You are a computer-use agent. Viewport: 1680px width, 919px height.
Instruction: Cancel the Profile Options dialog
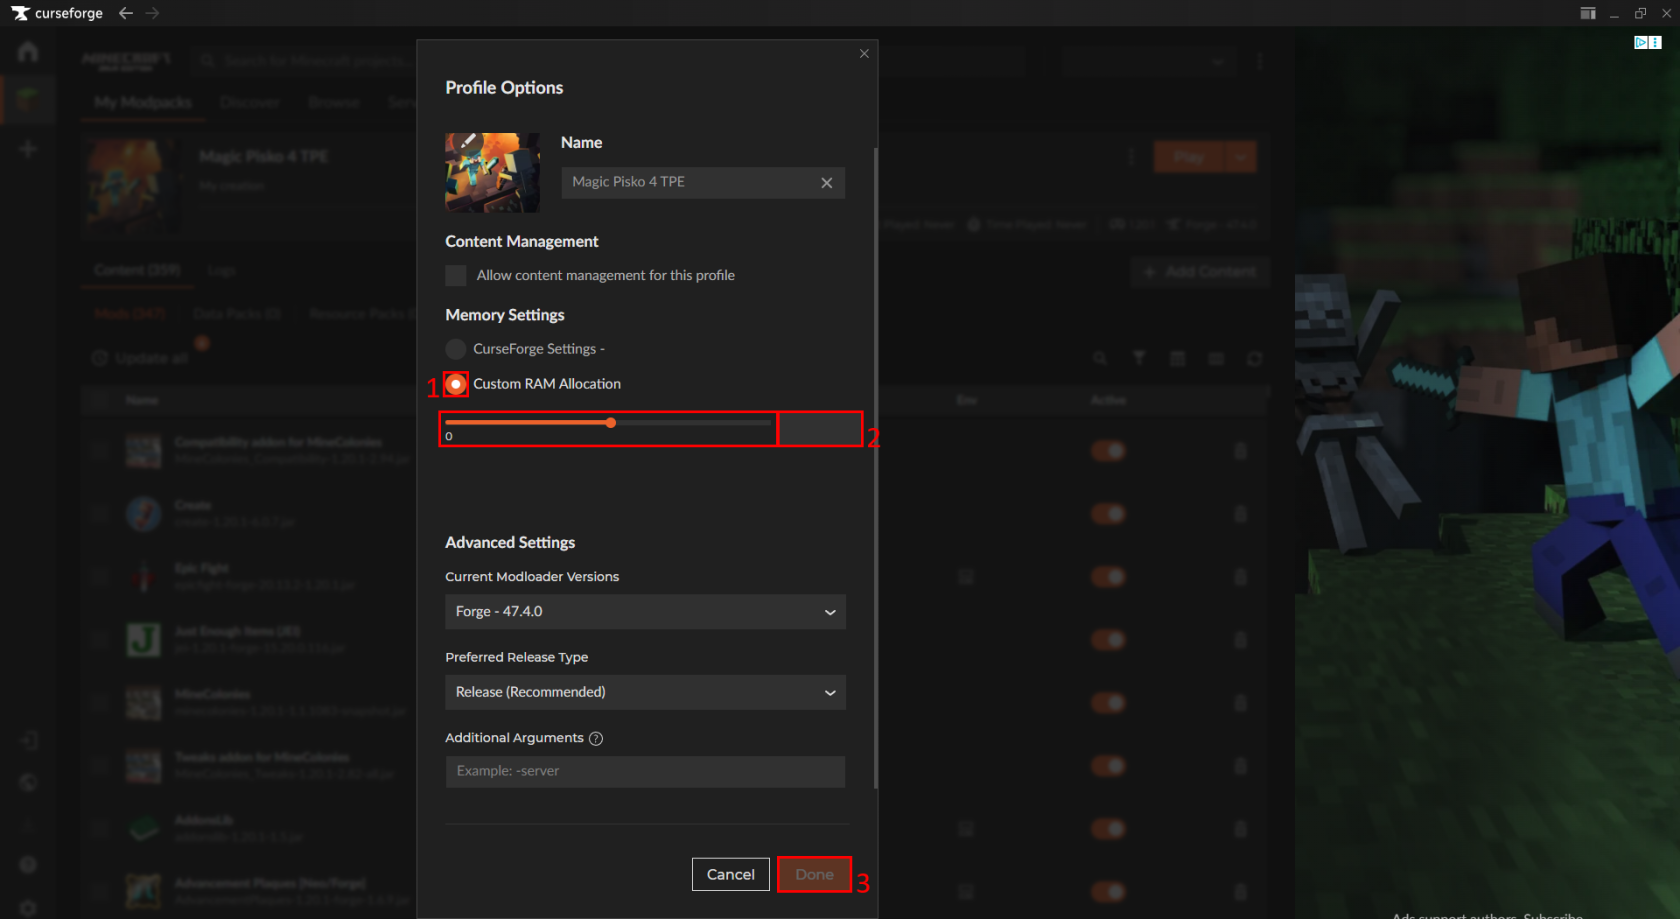pos(730,873)
